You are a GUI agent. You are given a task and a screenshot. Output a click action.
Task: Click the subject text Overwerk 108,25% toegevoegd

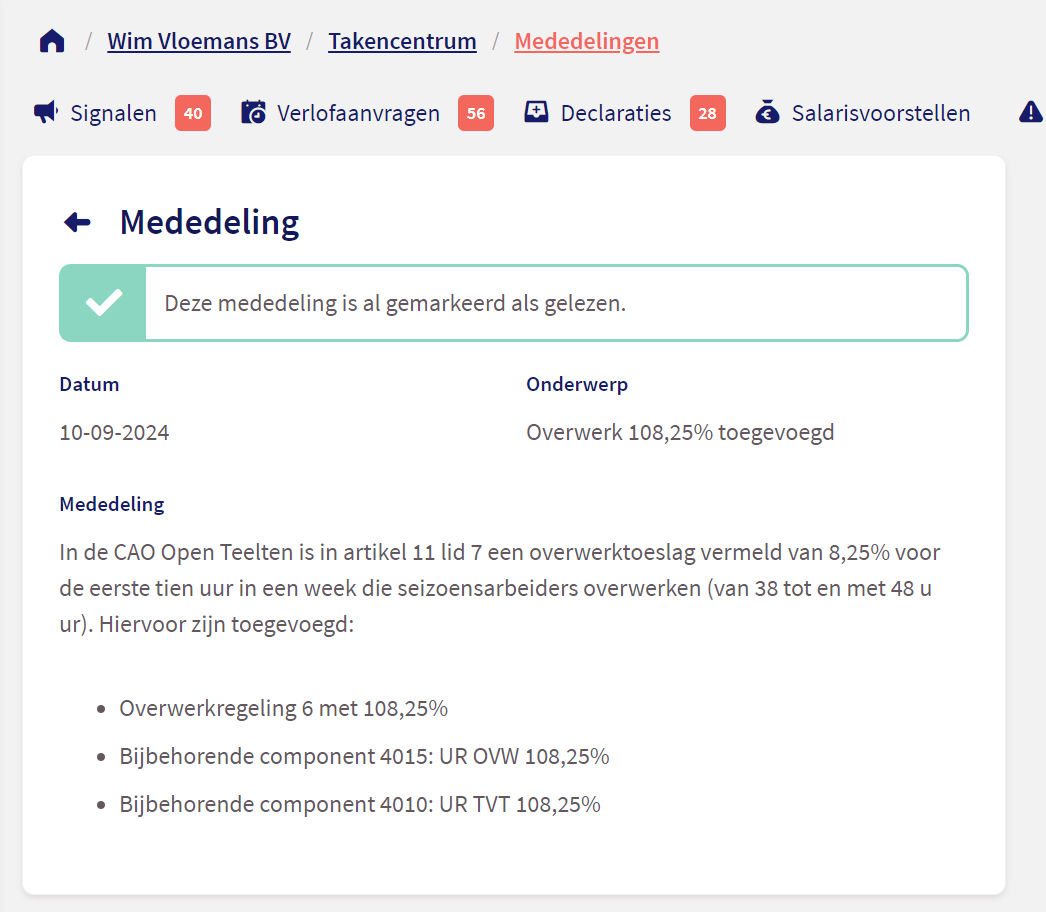680,433
